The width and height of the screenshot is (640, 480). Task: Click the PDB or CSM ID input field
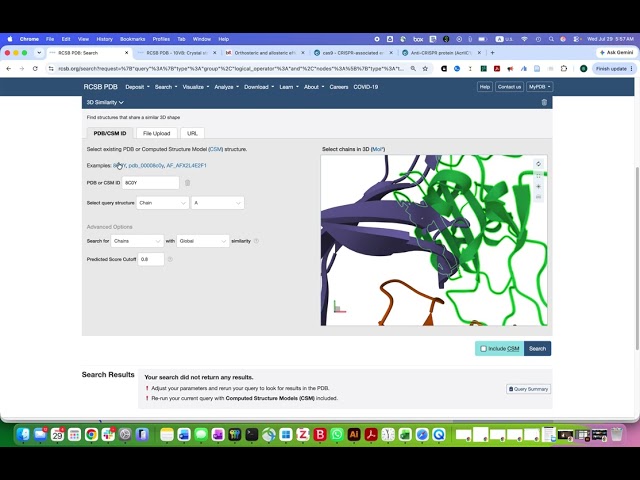click(x=150, y=183)
